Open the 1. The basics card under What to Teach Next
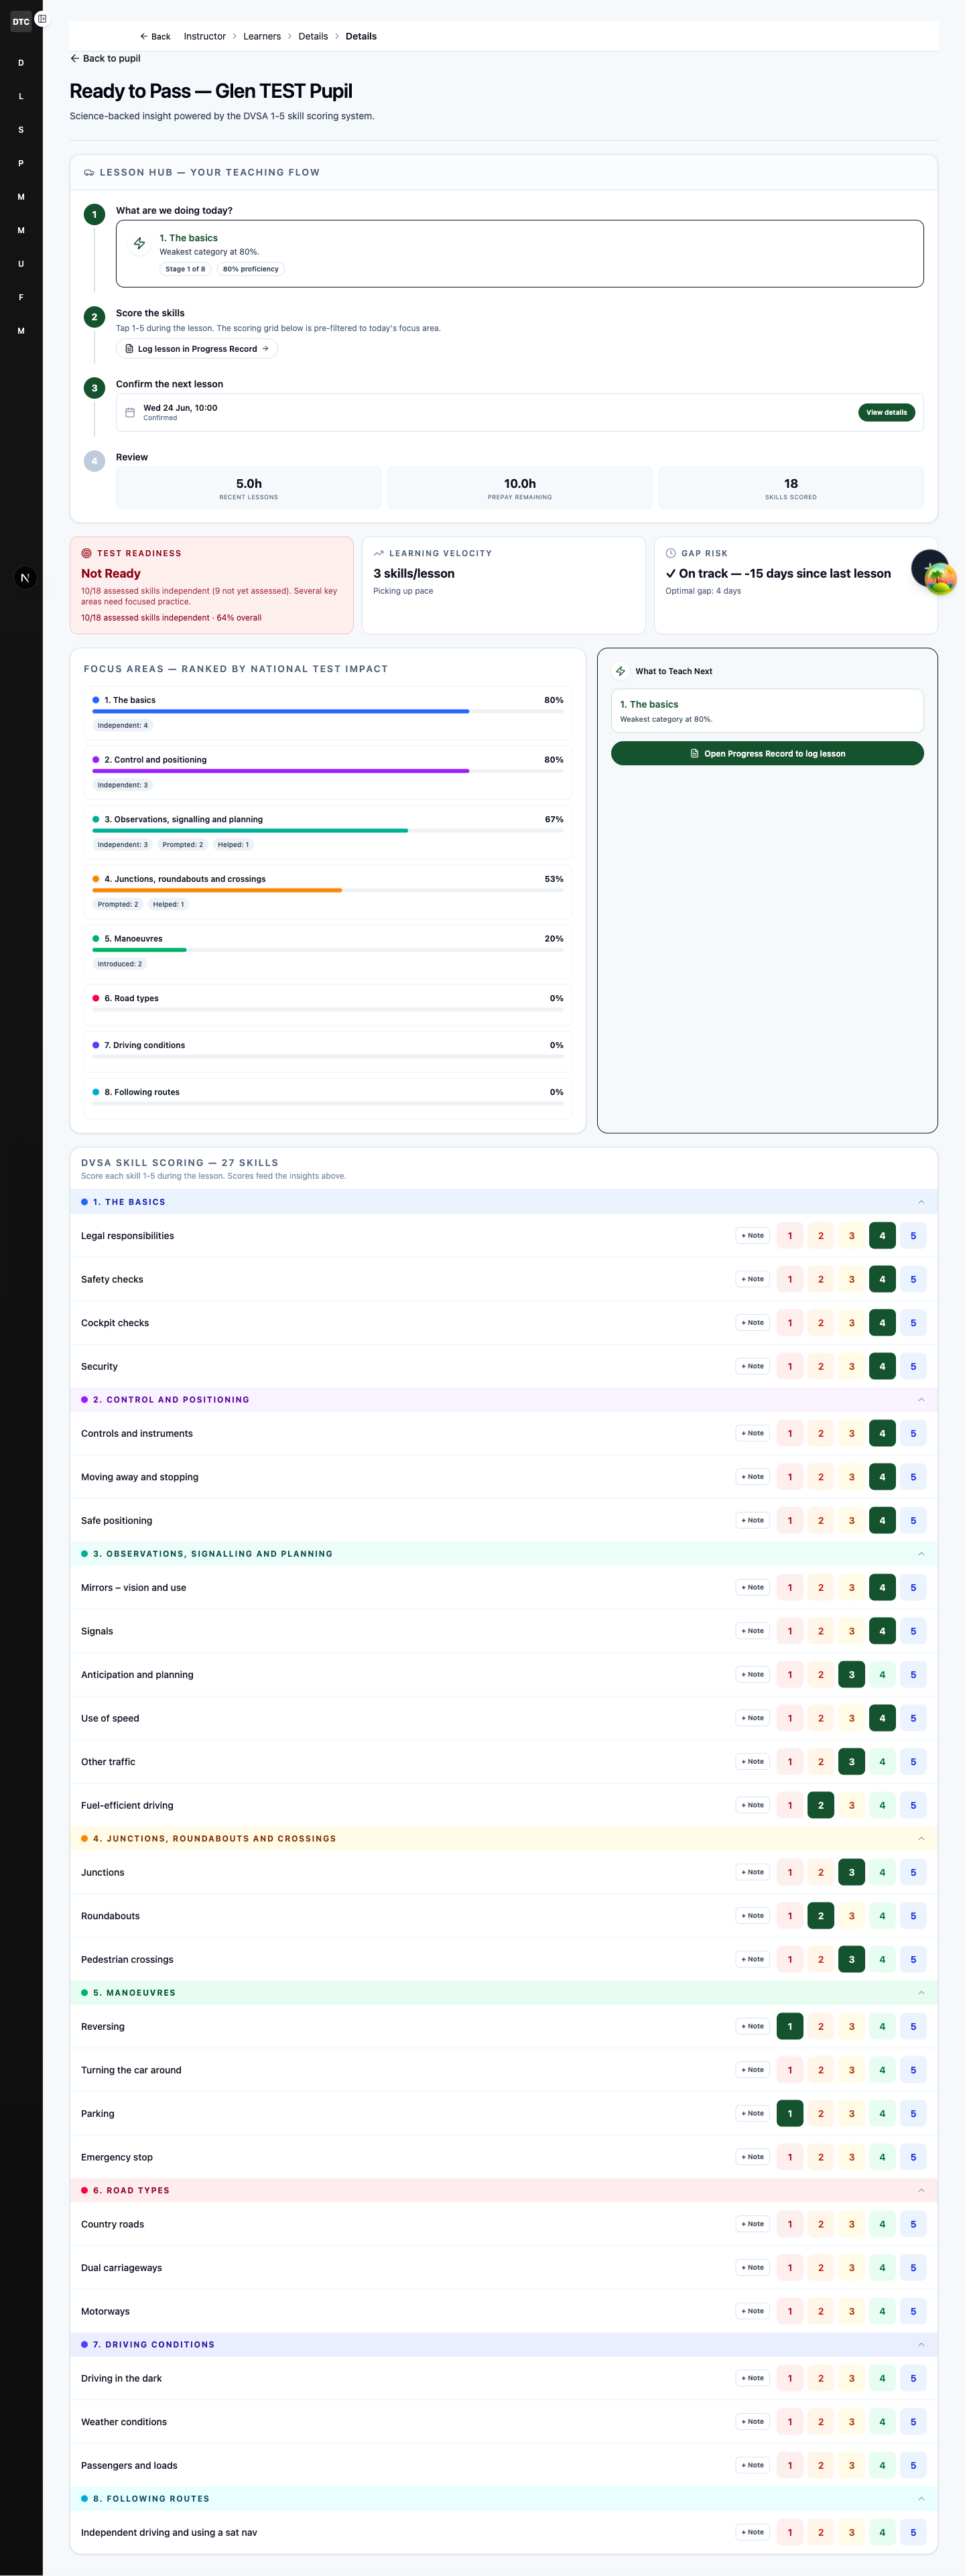Image resolution: width=965 pixels, height=2576 pixels. click(767, 711)
